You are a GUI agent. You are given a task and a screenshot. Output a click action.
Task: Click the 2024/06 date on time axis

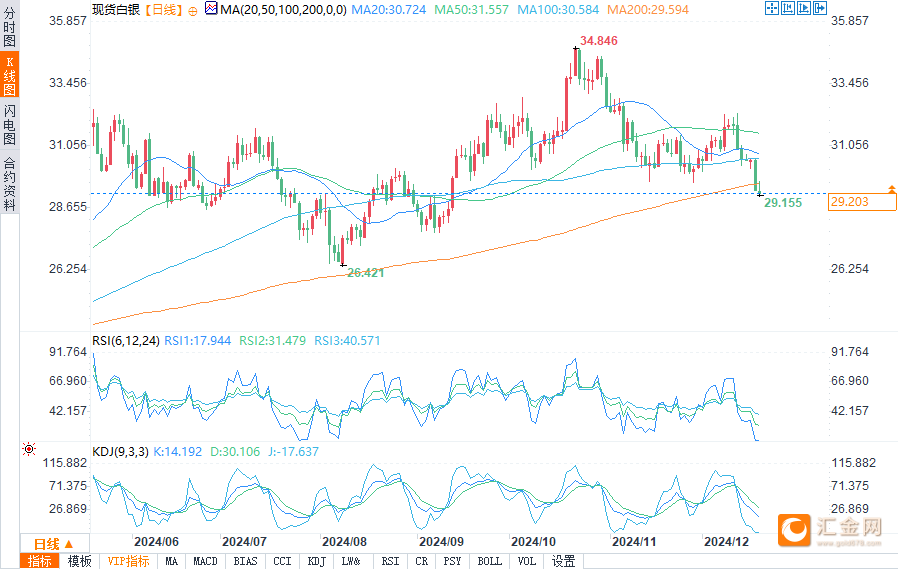[x=156, y=542]
